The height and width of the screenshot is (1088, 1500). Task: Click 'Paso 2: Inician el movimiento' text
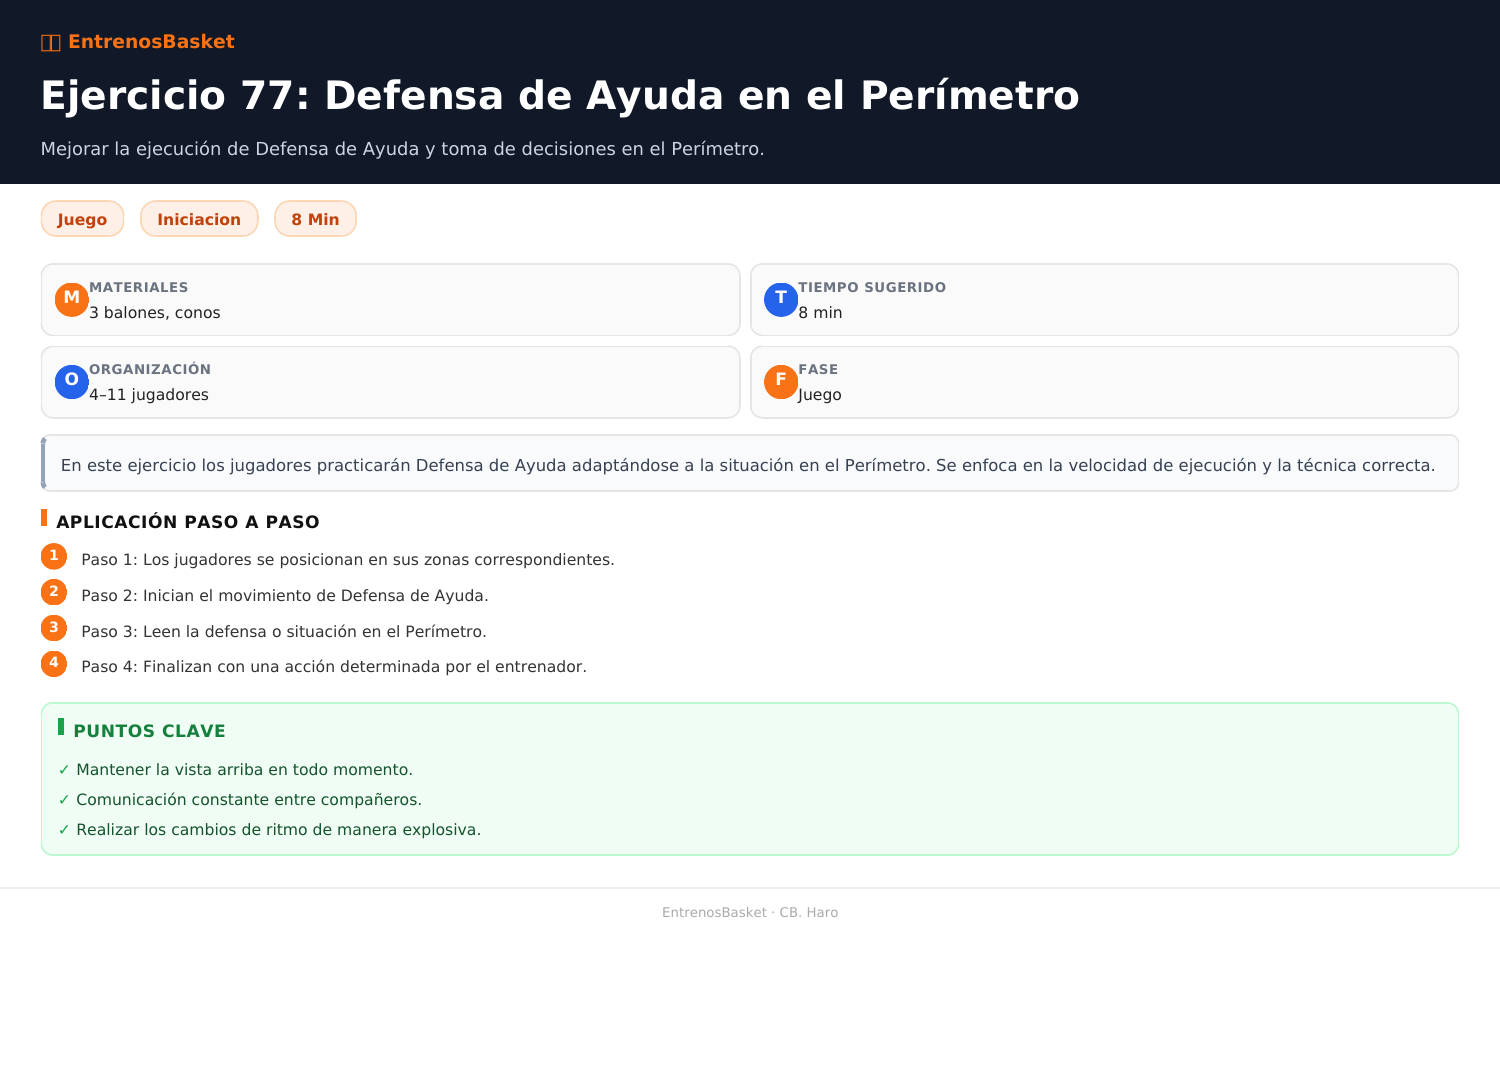tap(285, 596)
